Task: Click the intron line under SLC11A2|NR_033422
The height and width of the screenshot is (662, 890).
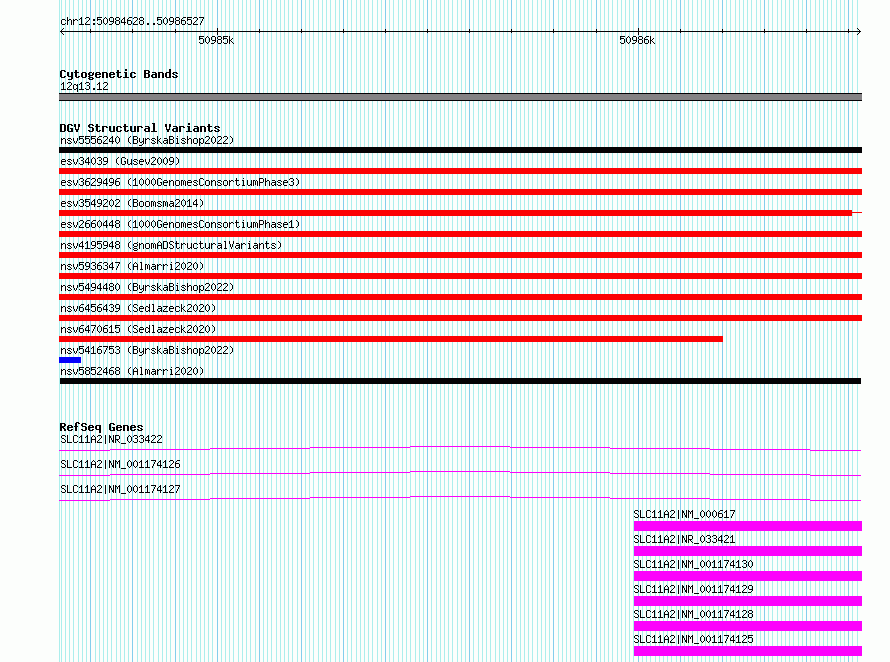Action: click(x=460, y=449)
